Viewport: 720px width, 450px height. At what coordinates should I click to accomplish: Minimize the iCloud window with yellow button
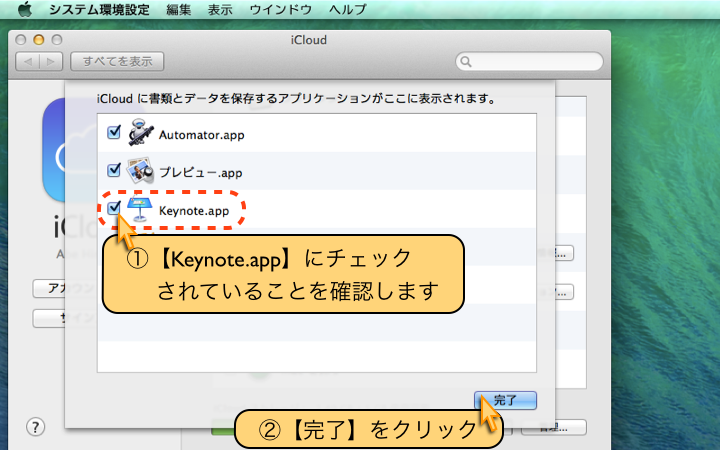39,40
